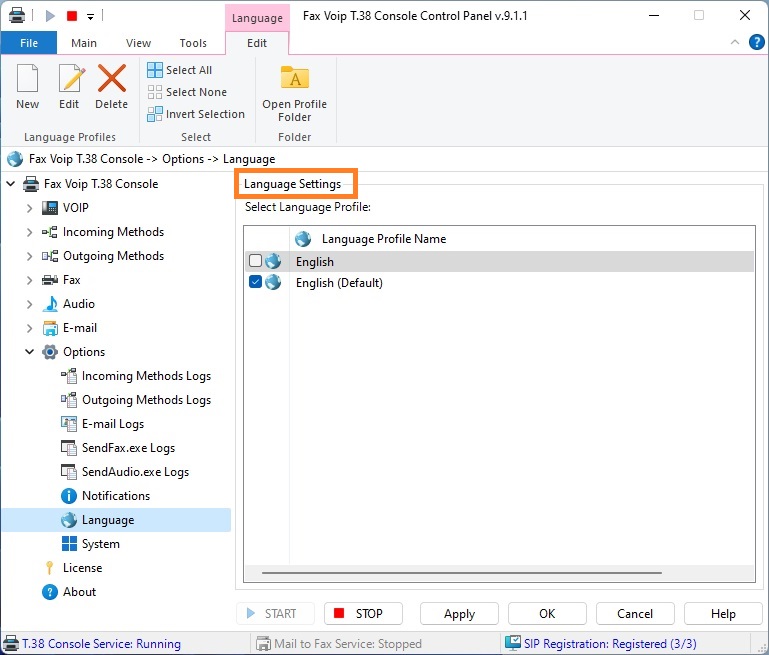Expand the VOIP node arrow
This screenshot has width=769, height=655.
[29, 208]
